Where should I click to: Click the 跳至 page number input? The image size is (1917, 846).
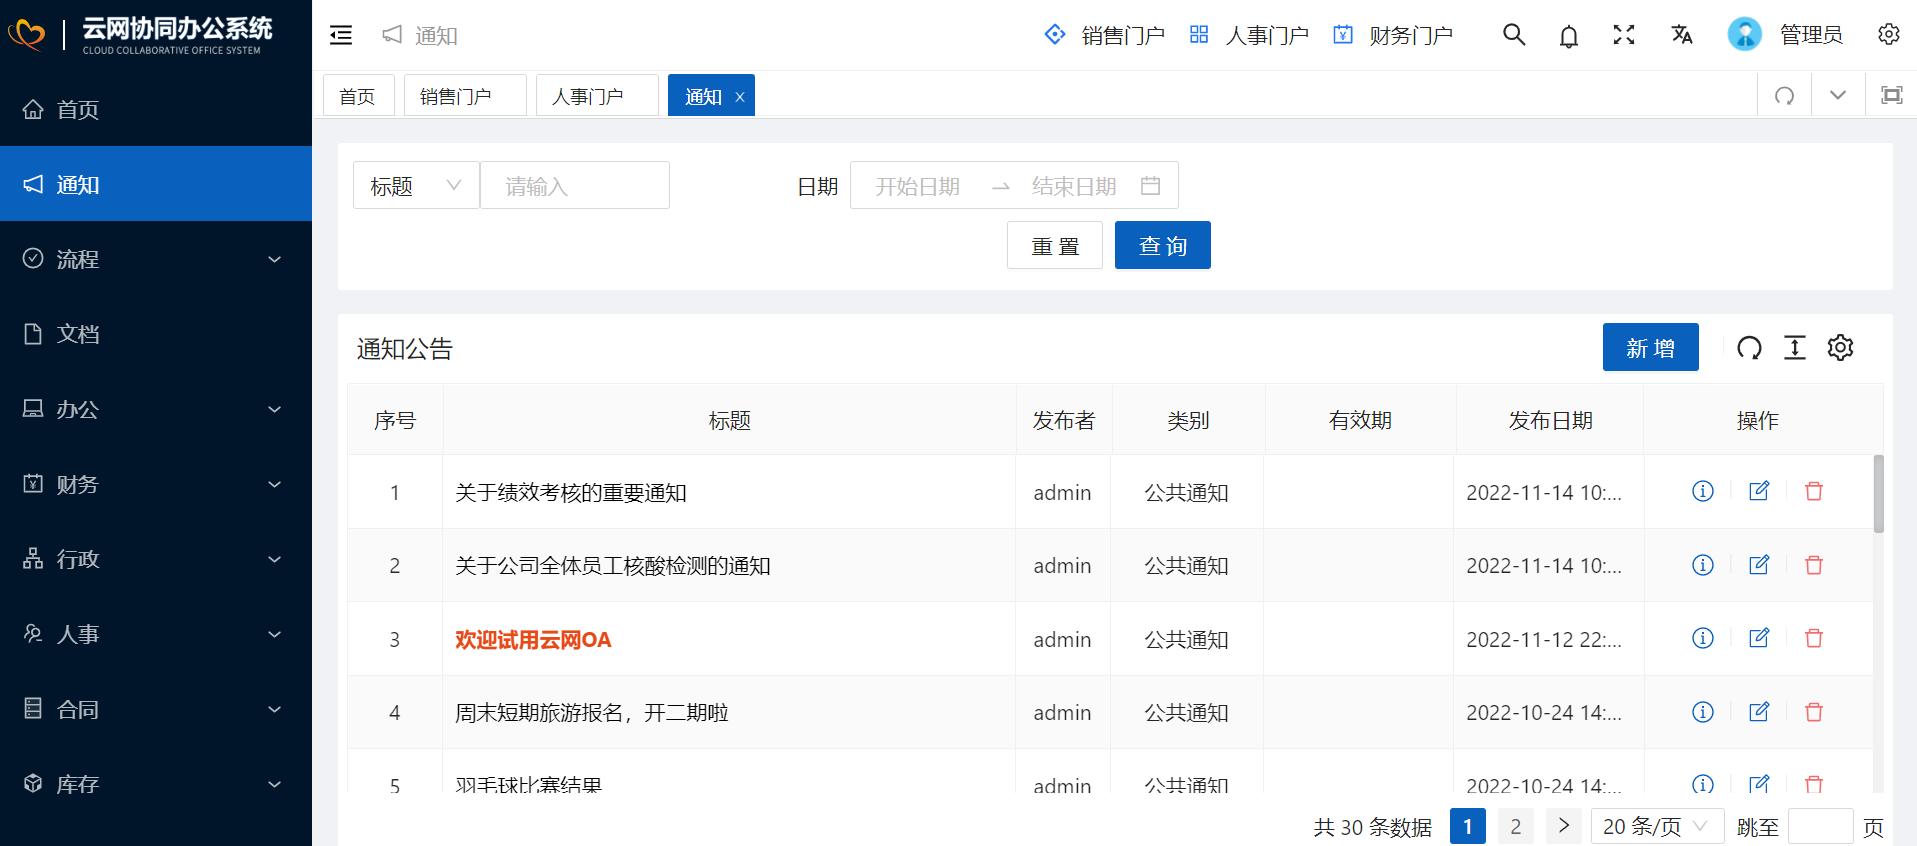(1820, 827)
